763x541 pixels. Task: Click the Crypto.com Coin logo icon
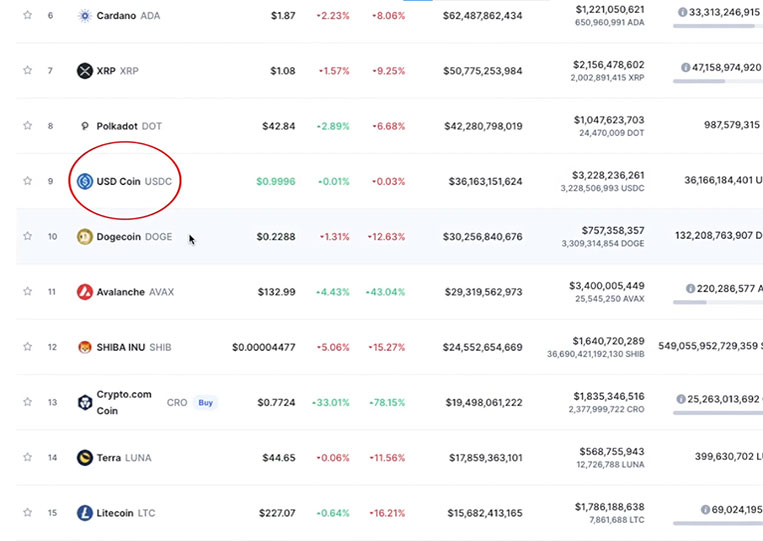click(85, 402)
